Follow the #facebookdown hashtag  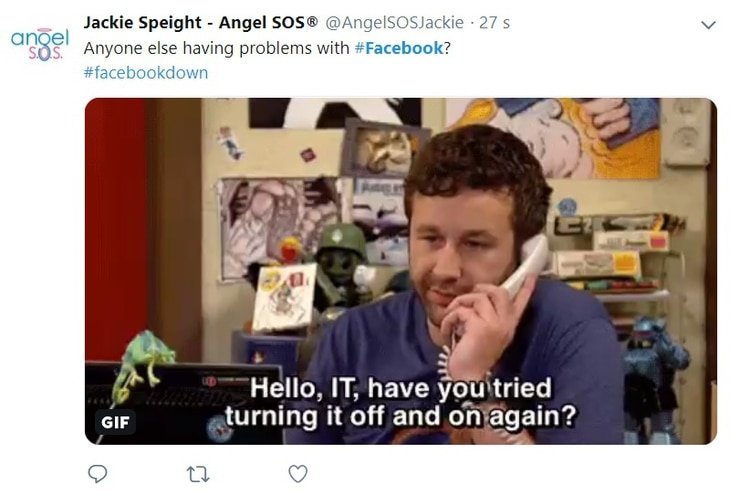coord(146,73)
